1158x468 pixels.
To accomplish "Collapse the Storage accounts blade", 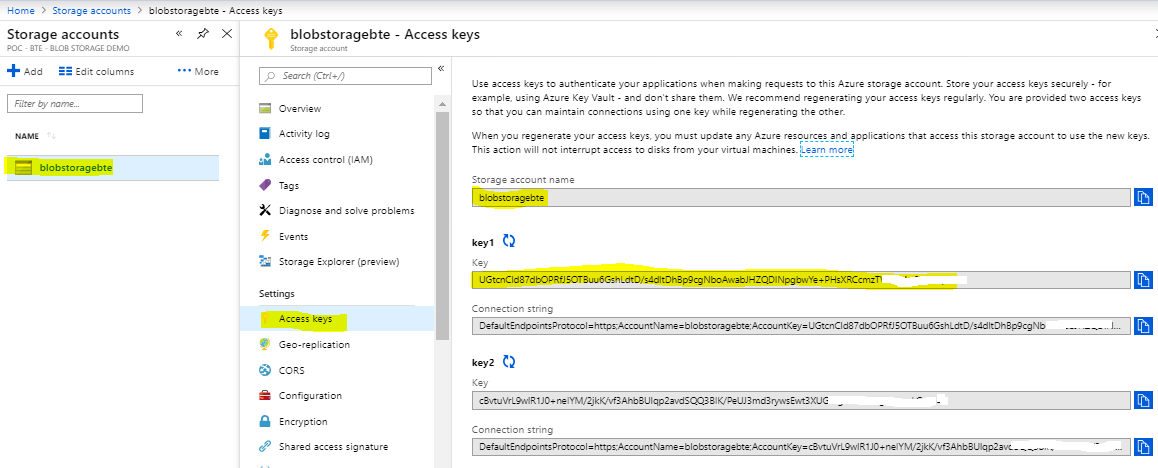I will (x=179, y=34).
